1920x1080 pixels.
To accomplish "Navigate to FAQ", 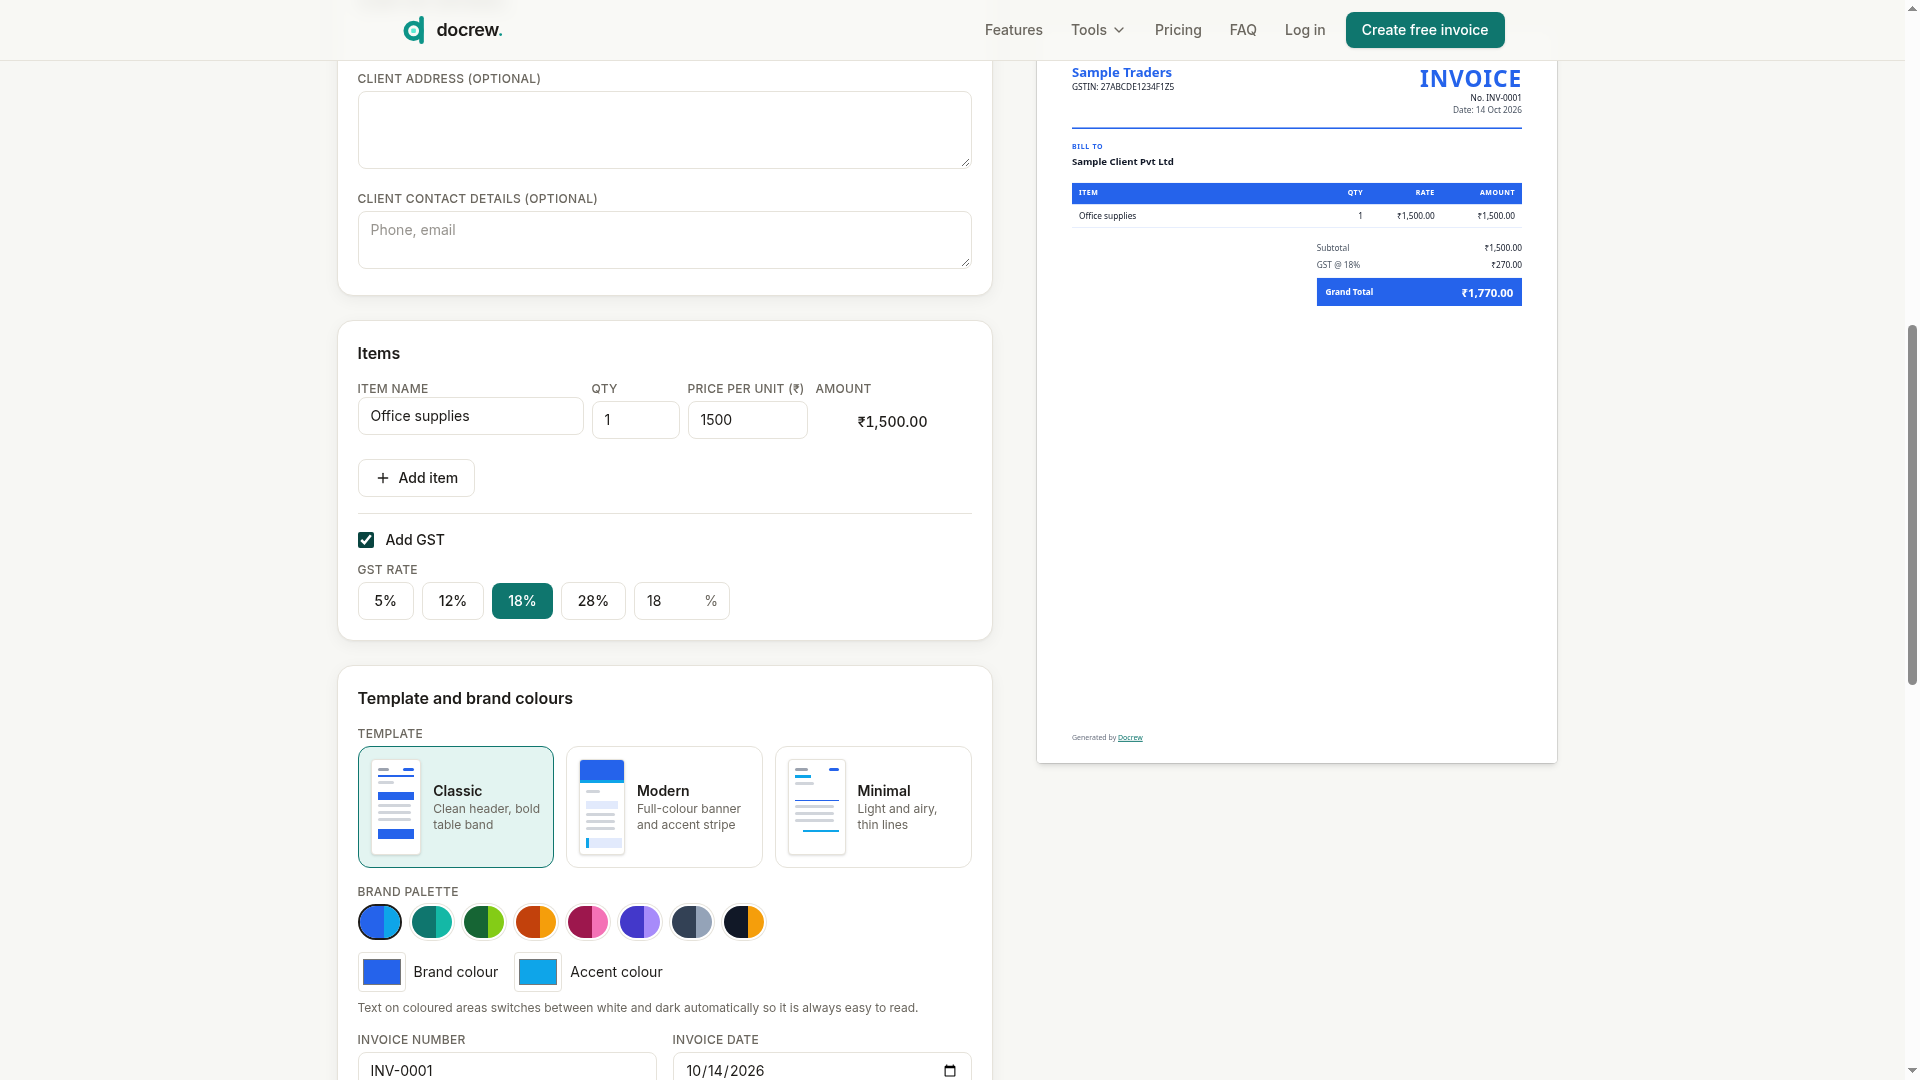I will click(1243, 30).
